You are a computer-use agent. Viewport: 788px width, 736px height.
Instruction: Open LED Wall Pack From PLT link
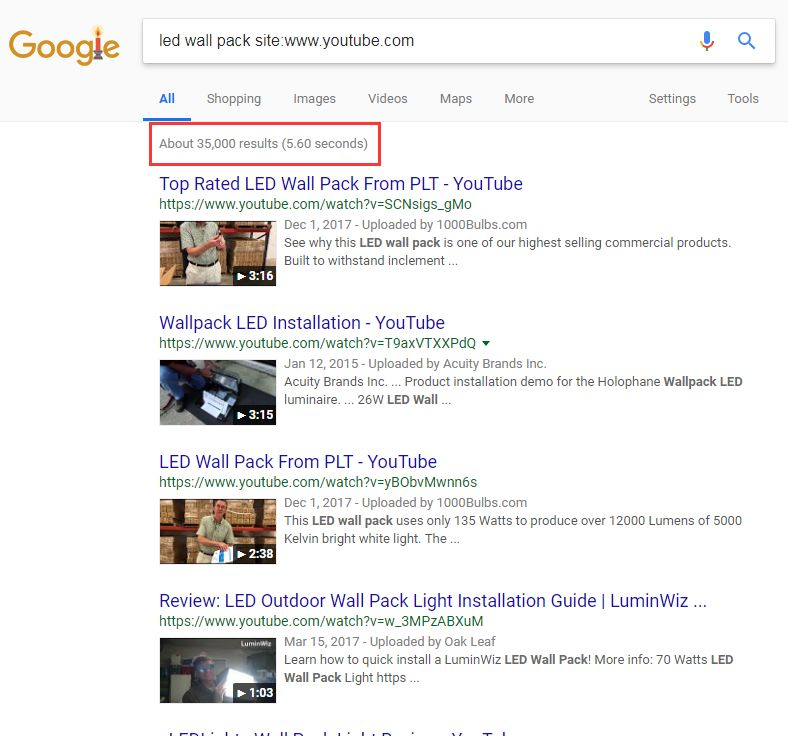click(x=297, y=462)
